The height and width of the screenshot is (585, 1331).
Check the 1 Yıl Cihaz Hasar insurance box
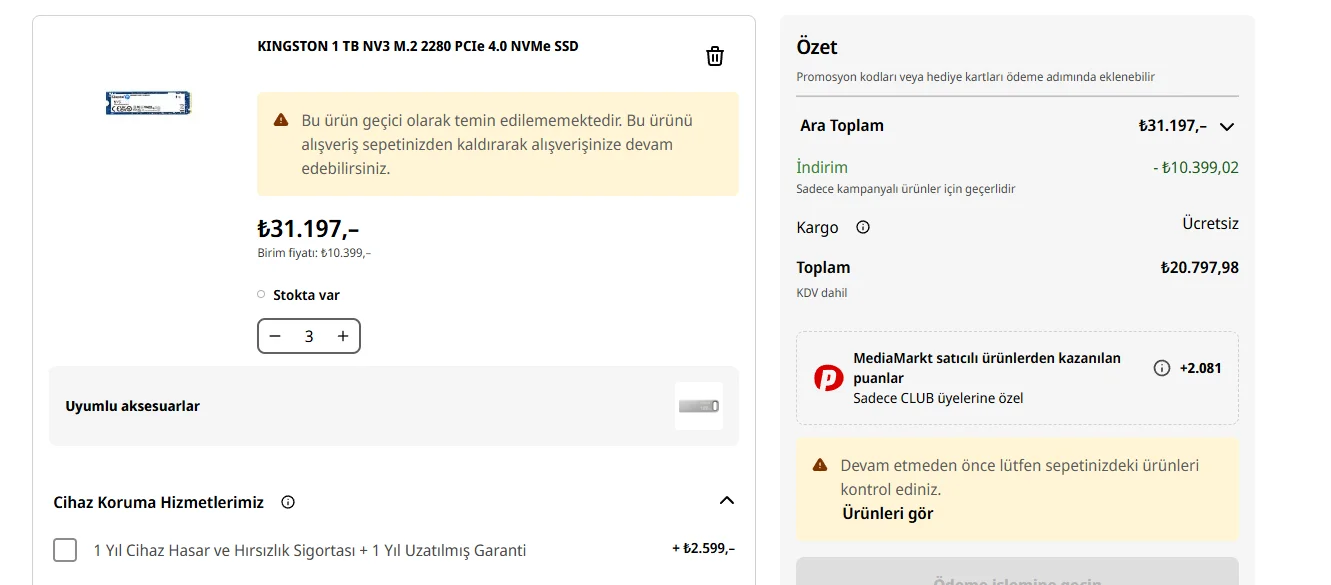tap(65, 550)
